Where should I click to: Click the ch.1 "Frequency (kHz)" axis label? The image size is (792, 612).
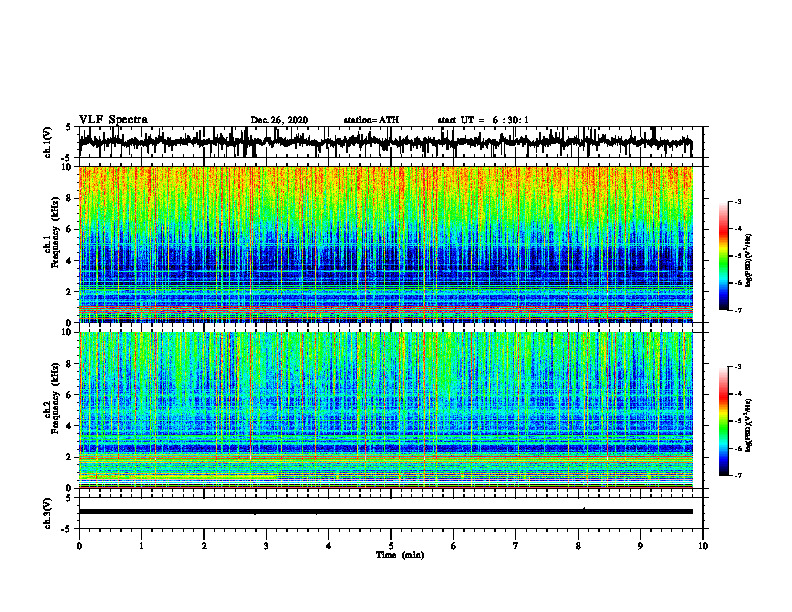click(x=55, y=234)
